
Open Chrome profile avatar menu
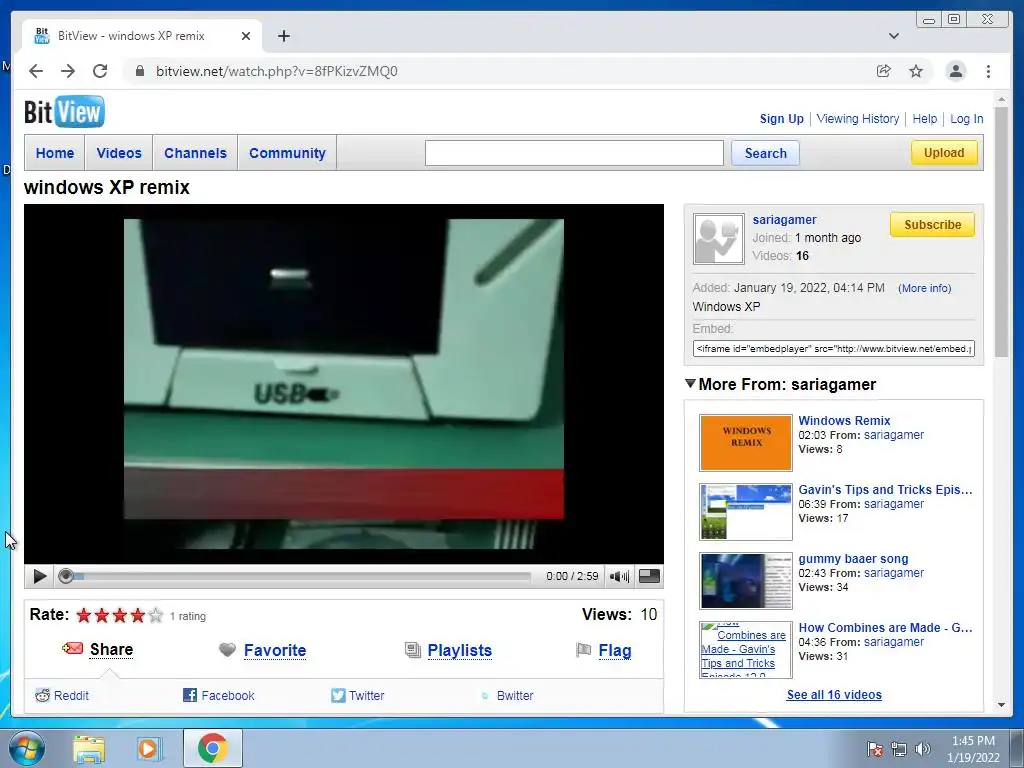[956, 71]
